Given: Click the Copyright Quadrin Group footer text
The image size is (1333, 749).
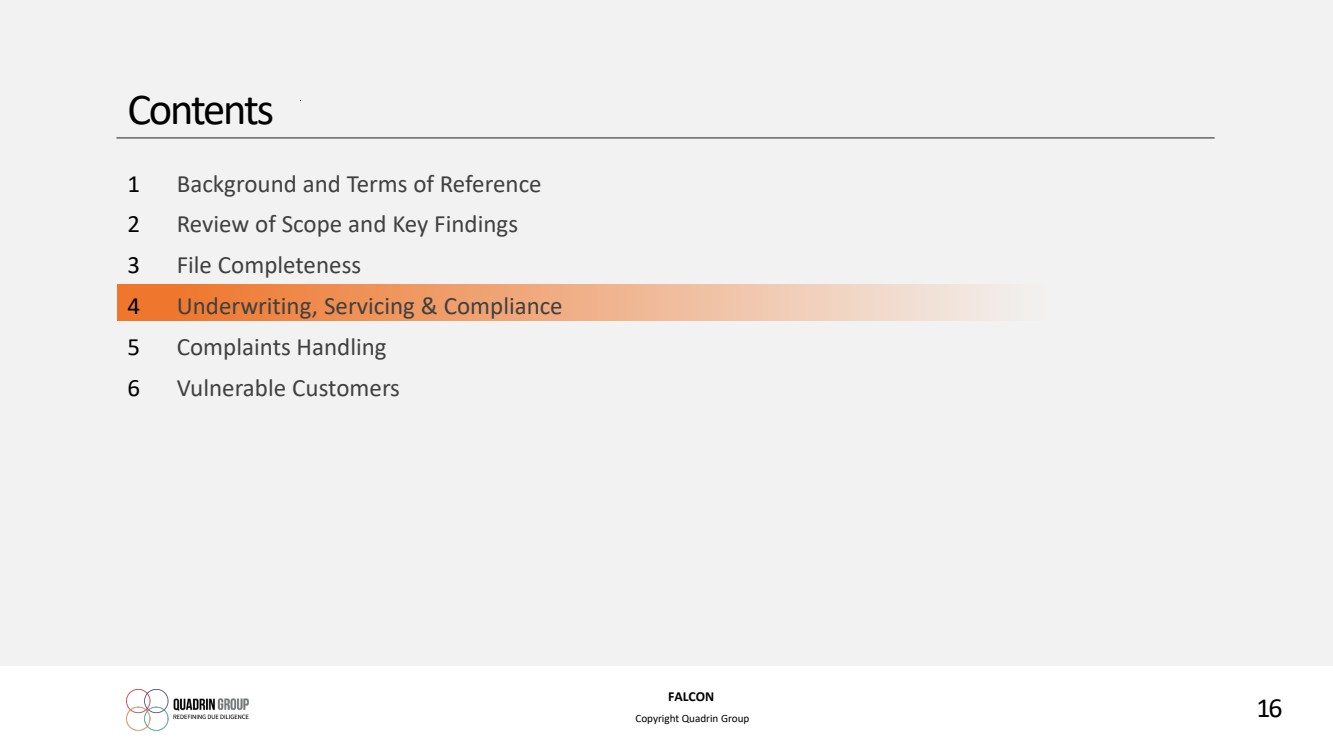Looking at the screenshot, I should click(x=692, y=719).
